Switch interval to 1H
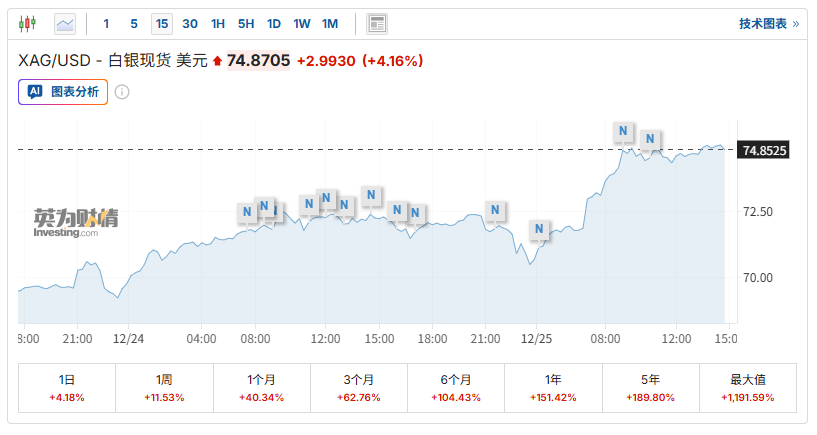 (218, 23)
